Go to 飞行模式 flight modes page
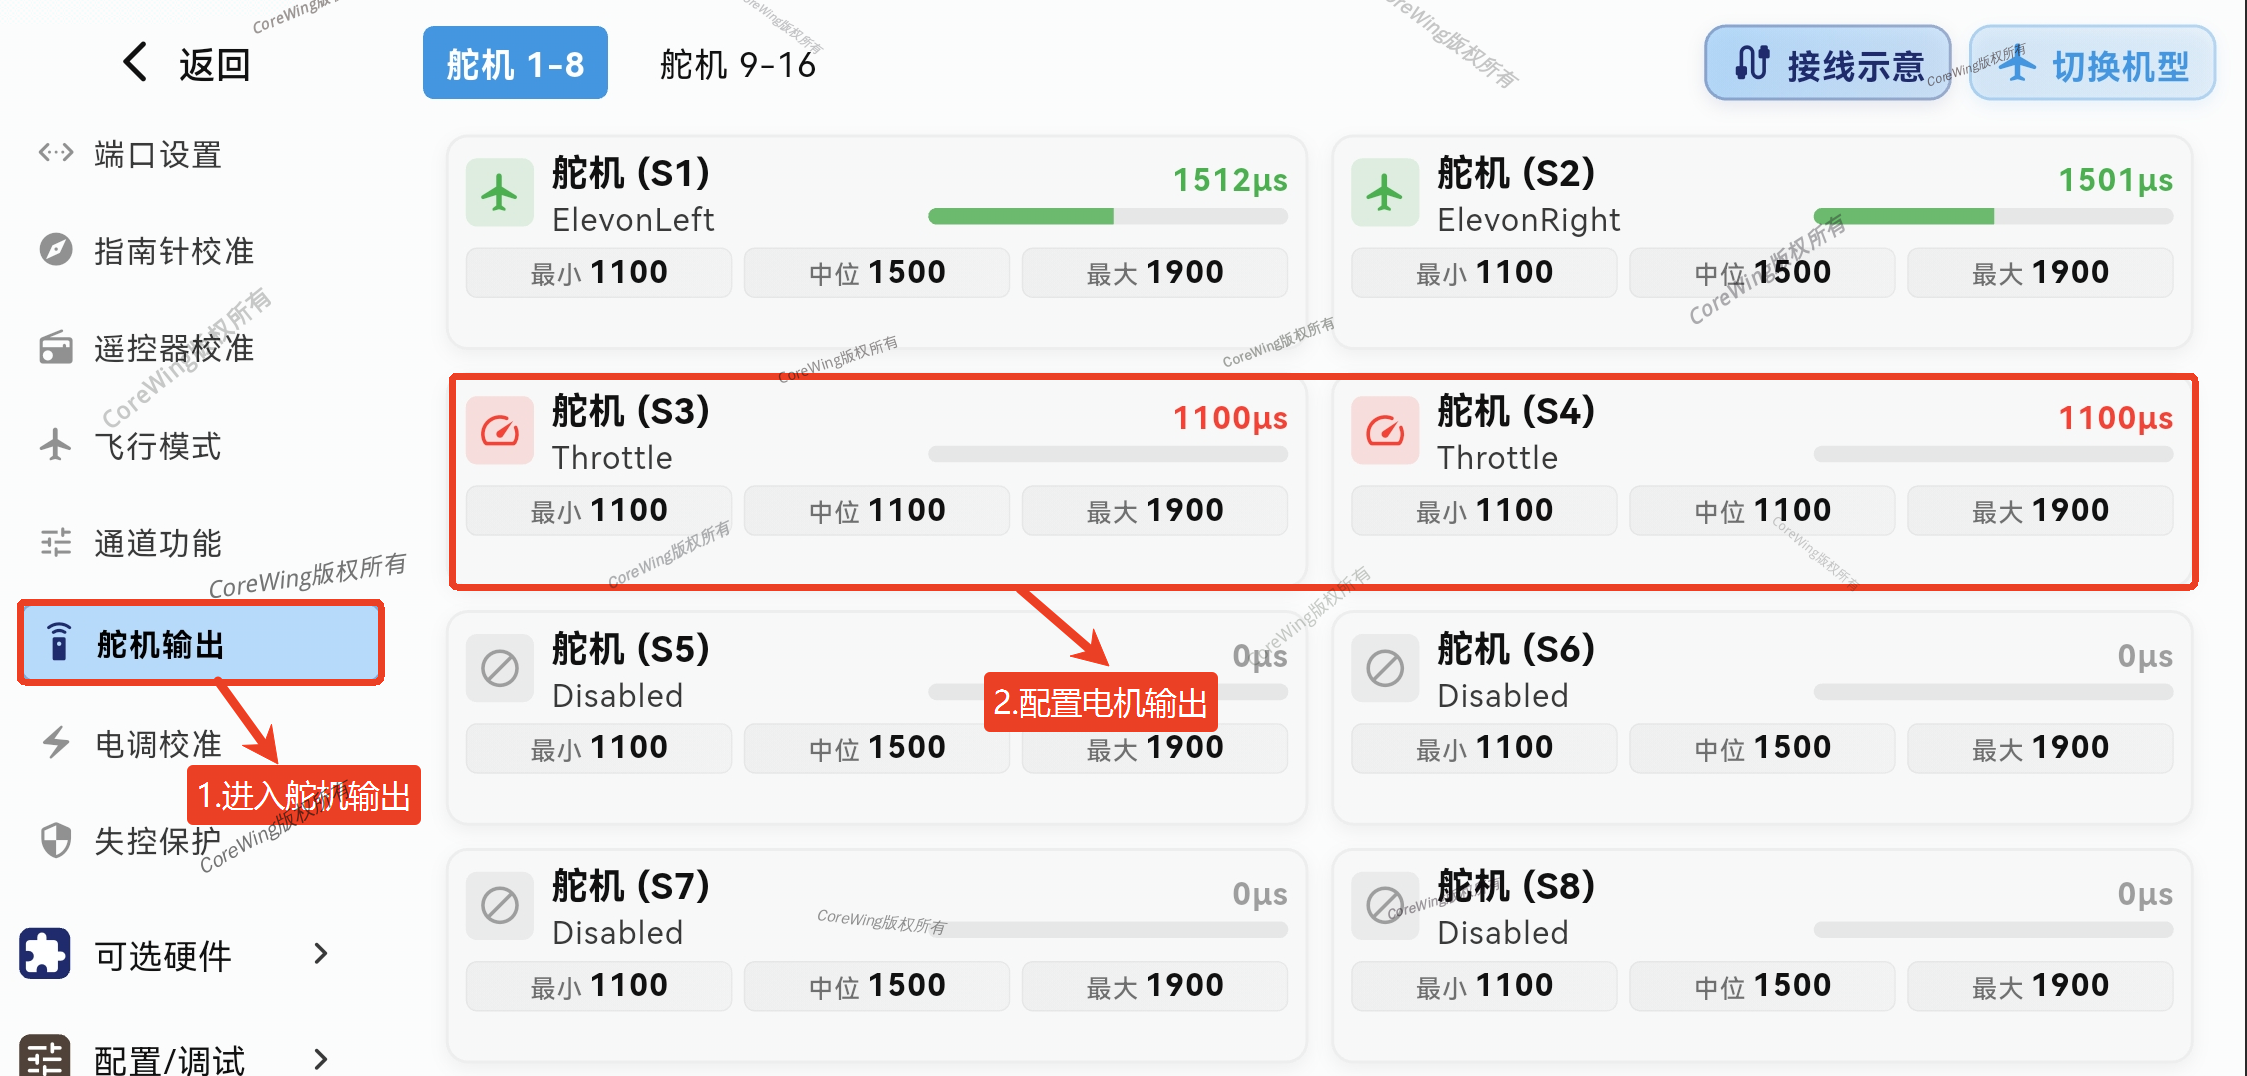Viewport: 2247px width, 1076px height. [x=157, y=446]
